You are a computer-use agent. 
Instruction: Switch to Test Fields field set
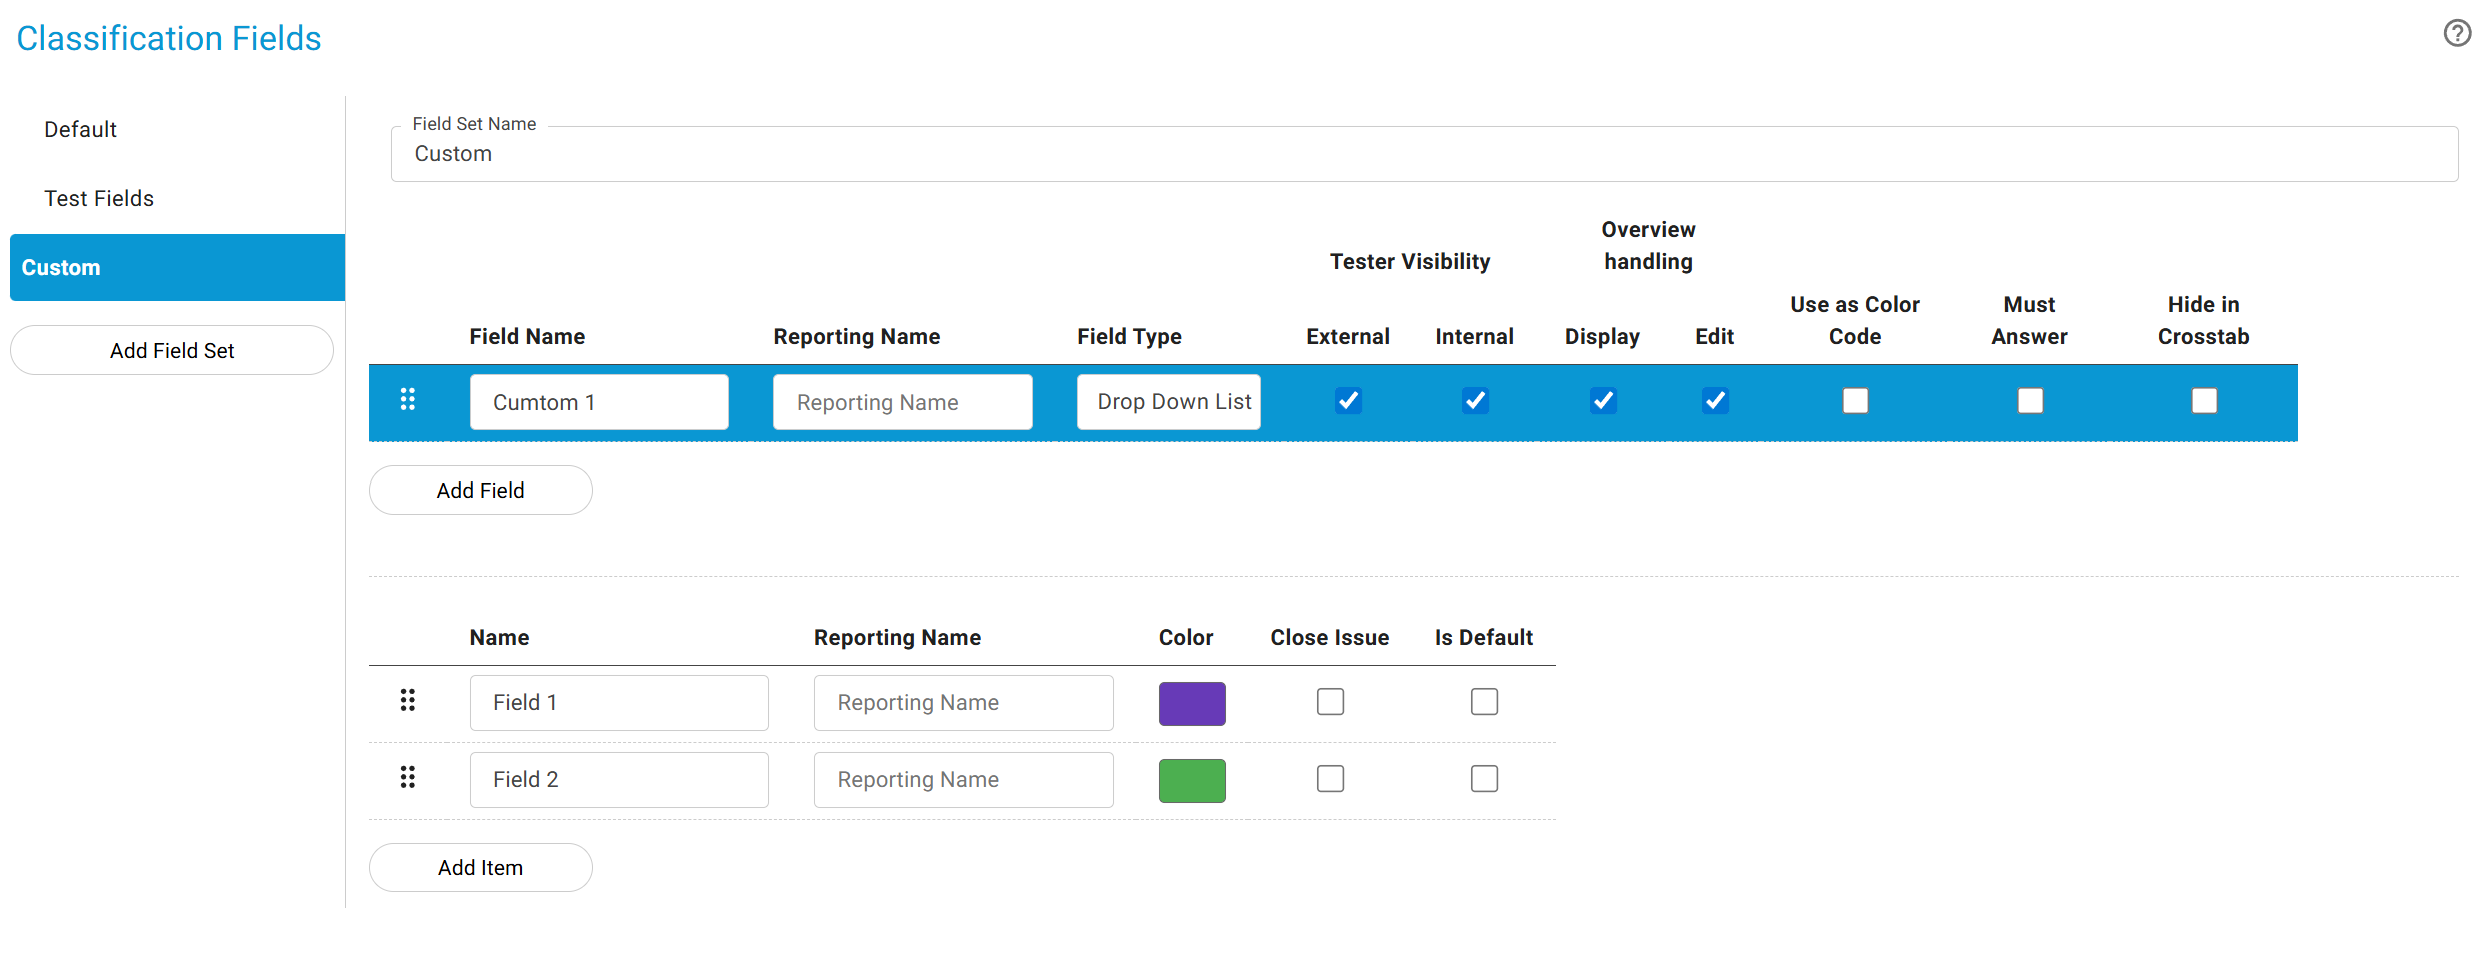click(99, 199)
